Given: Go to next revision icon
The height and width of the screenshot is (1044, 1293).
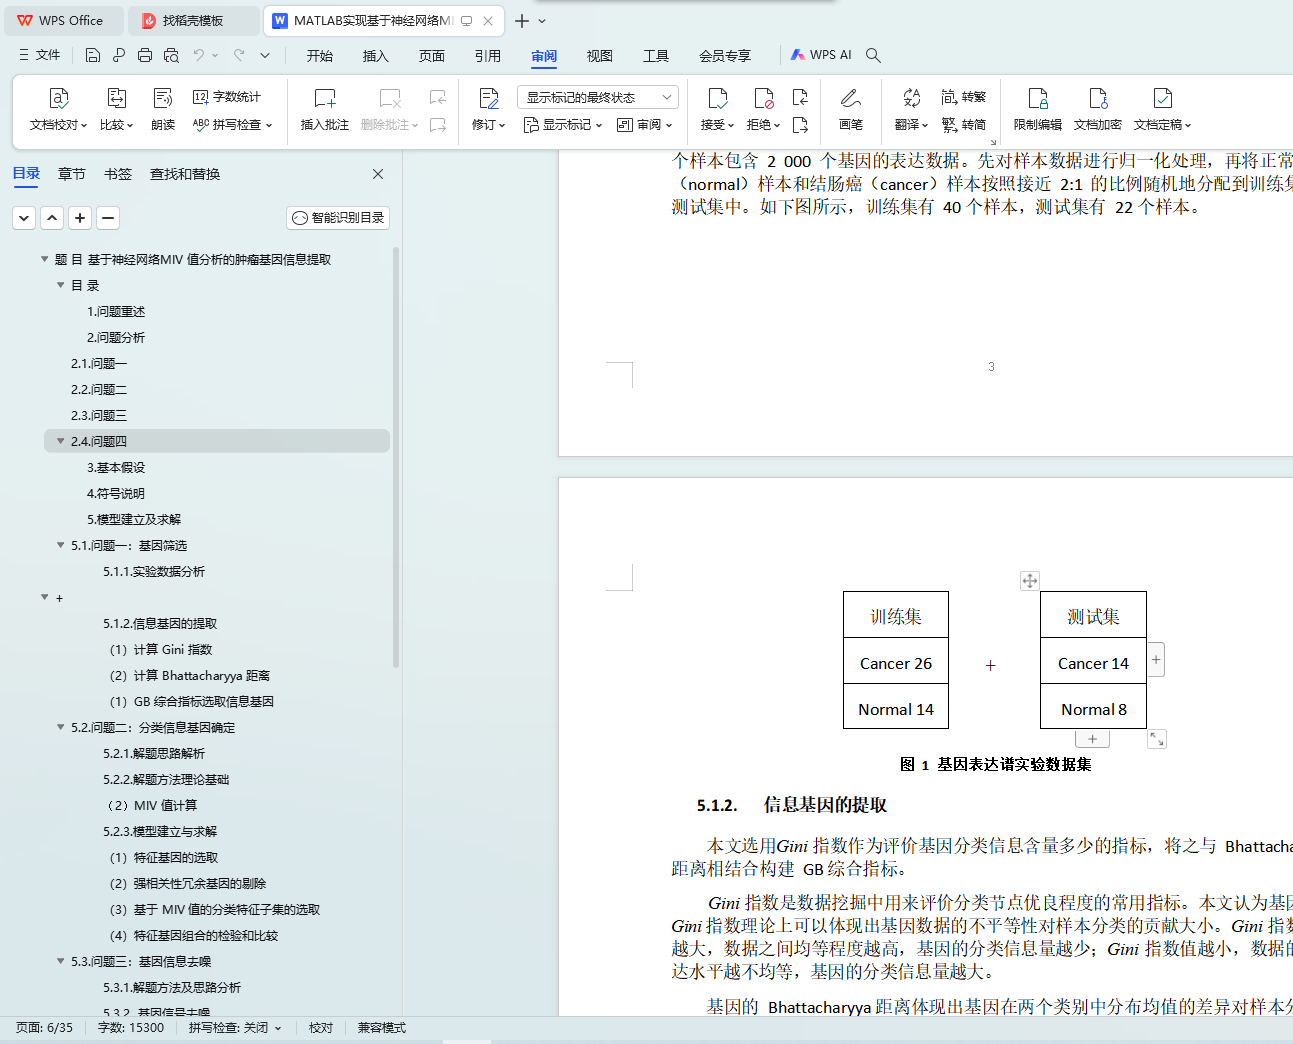Looking at the screenshot, I should 800,125.
